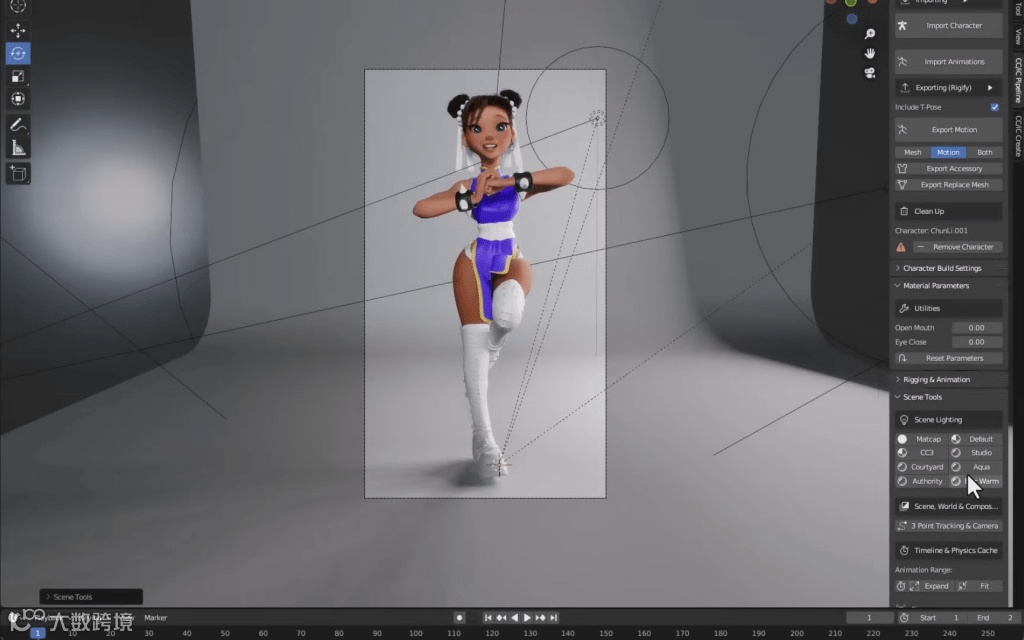Set export mode to Both
1024x640 pixels.
click(x=985, y=153)
